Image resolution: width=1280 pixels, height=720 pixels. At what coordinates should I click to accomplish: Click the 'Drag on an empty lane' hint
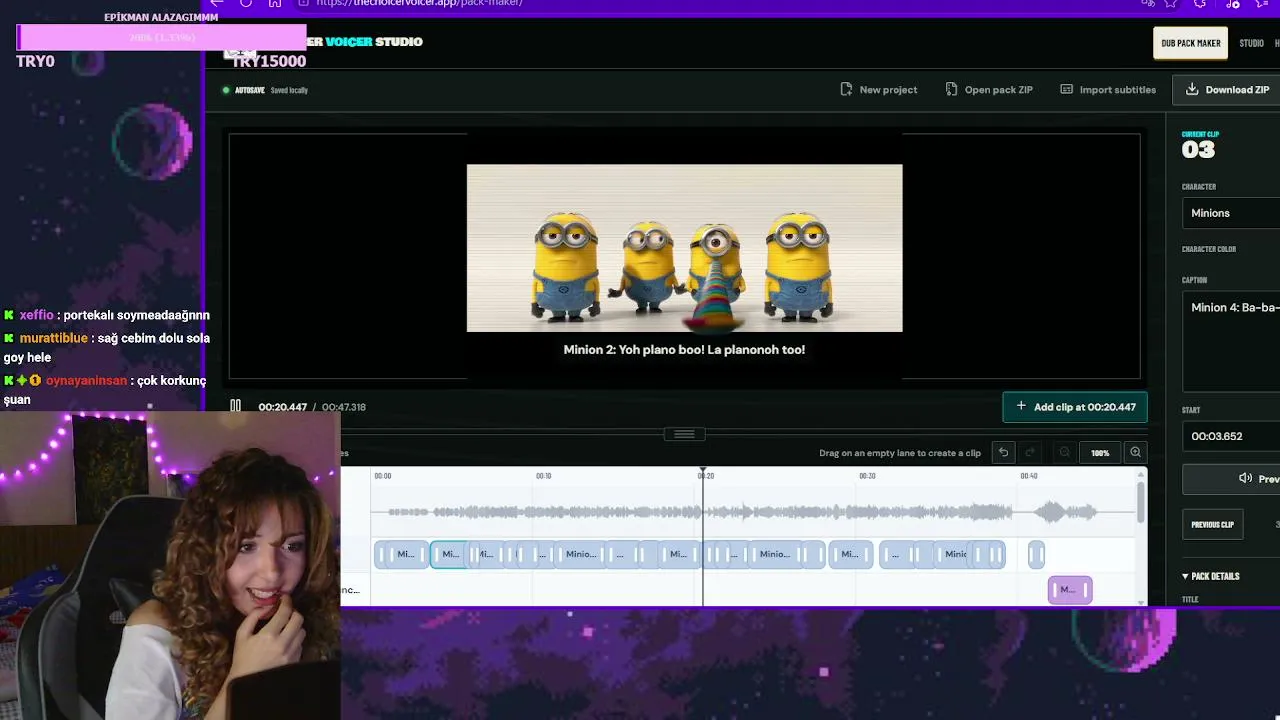pos(900,453)
